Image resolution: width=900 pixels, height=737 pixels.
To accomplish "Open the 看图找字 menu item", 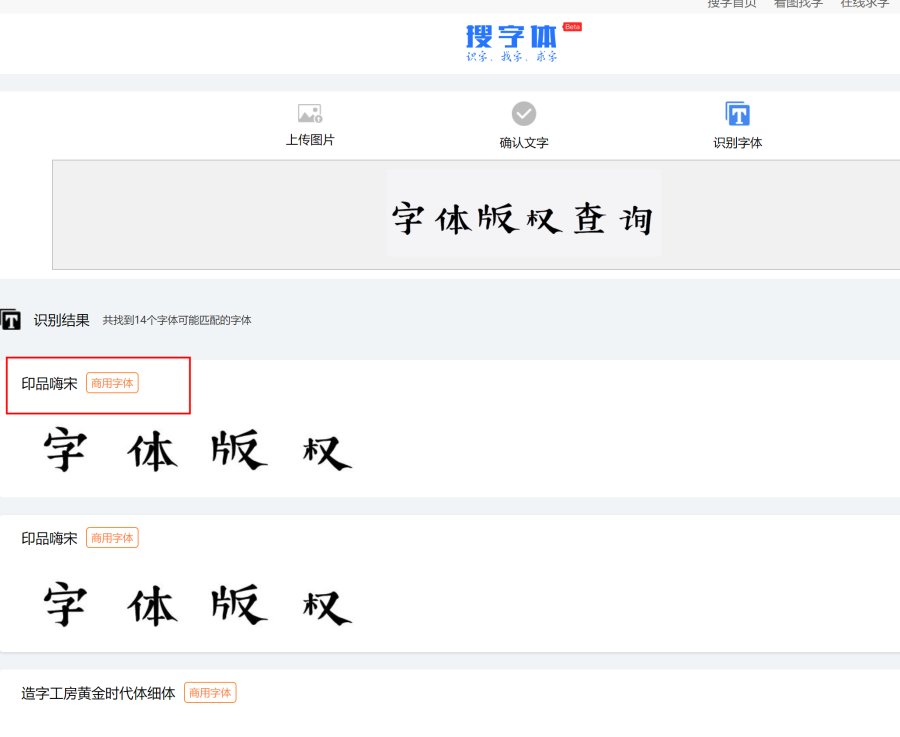I will click(x=797, y=3).
